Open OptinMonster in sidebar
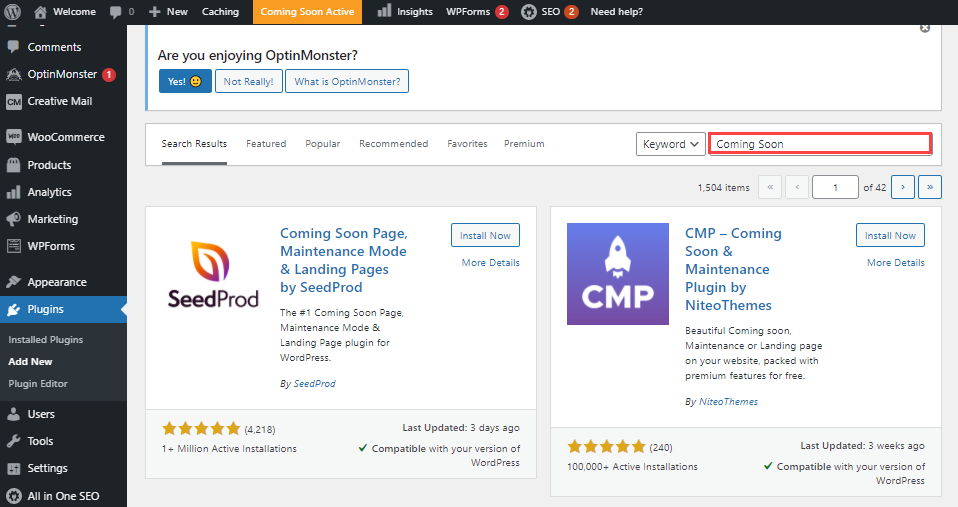Viewport: 958px width, 507px height. 64,75
